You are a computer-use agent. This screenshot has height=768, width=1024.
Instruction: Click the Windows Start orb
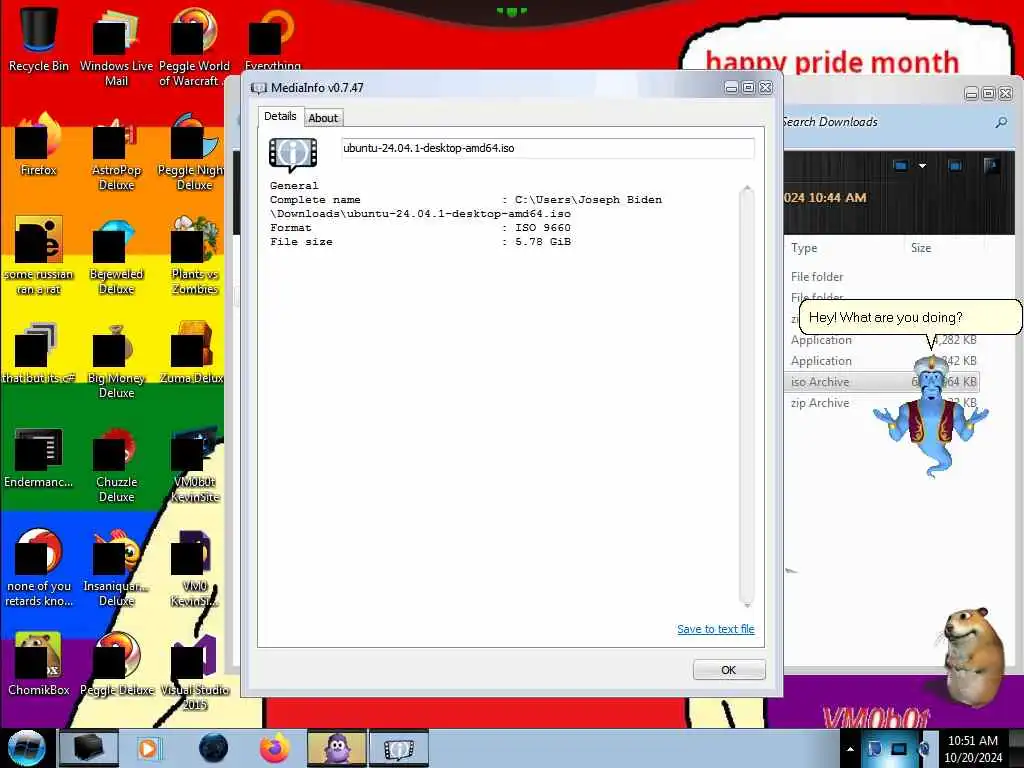(x=27, y=748)
